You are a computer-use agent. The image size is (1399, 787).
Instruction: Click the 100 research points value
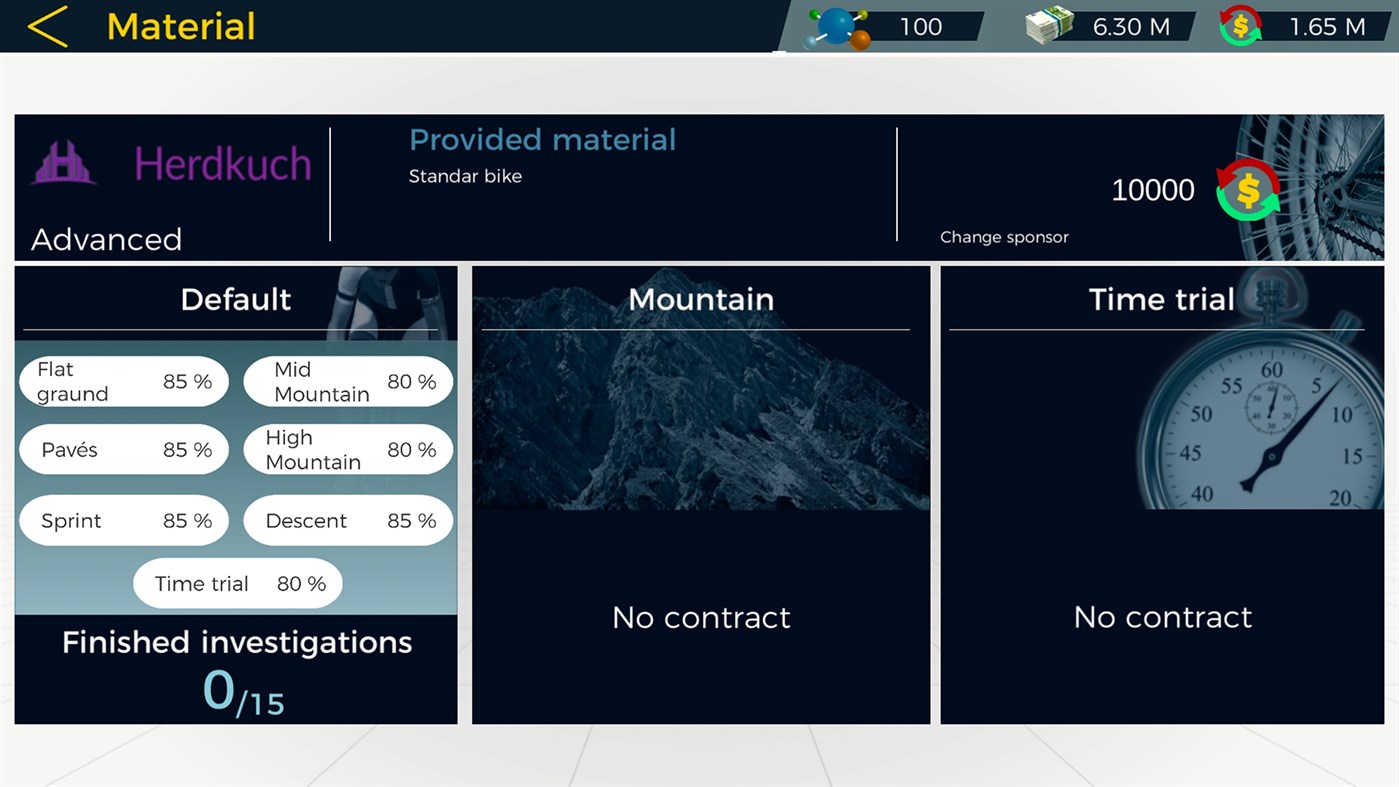coord(920,27)
